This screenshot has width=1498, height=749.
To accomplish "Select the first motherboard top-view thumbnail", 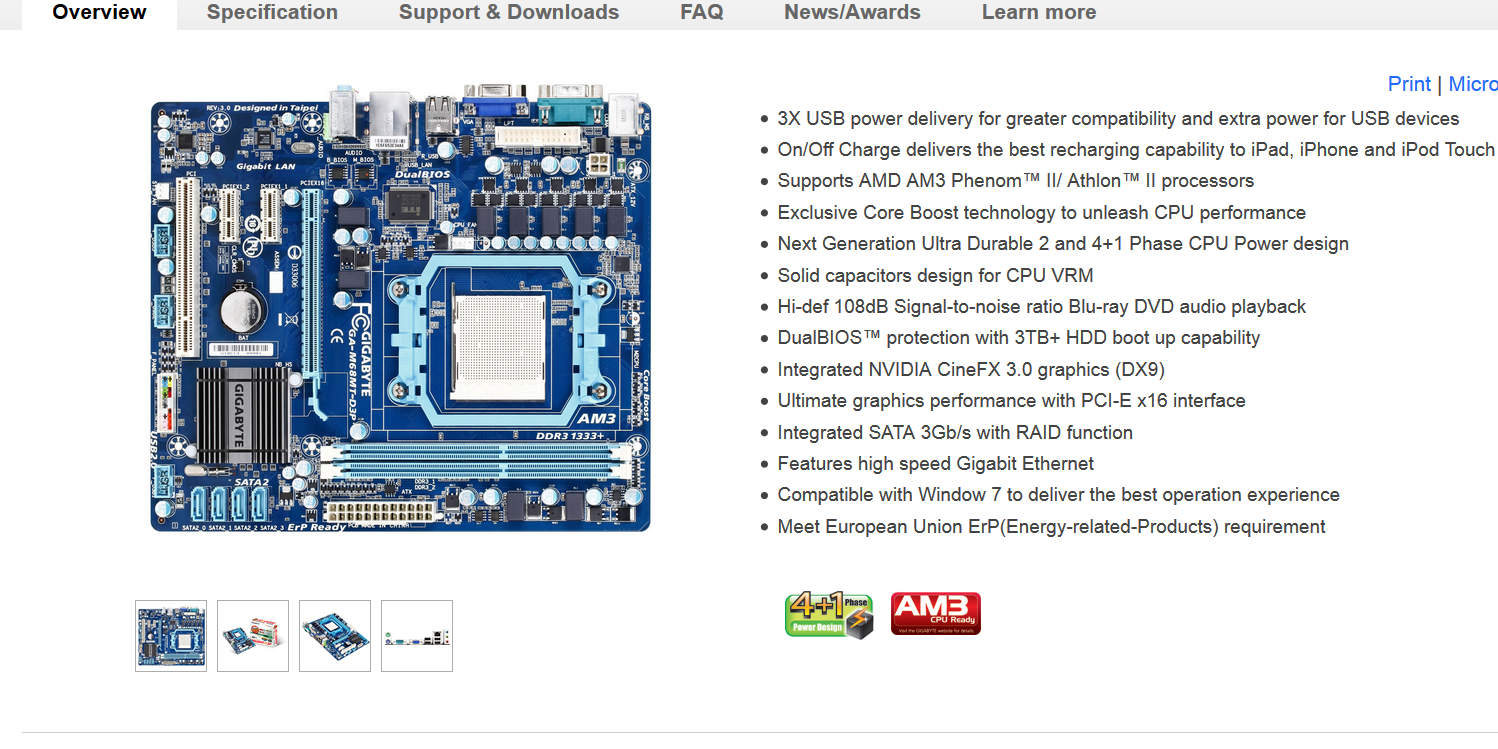I will (x=171, y=636).
